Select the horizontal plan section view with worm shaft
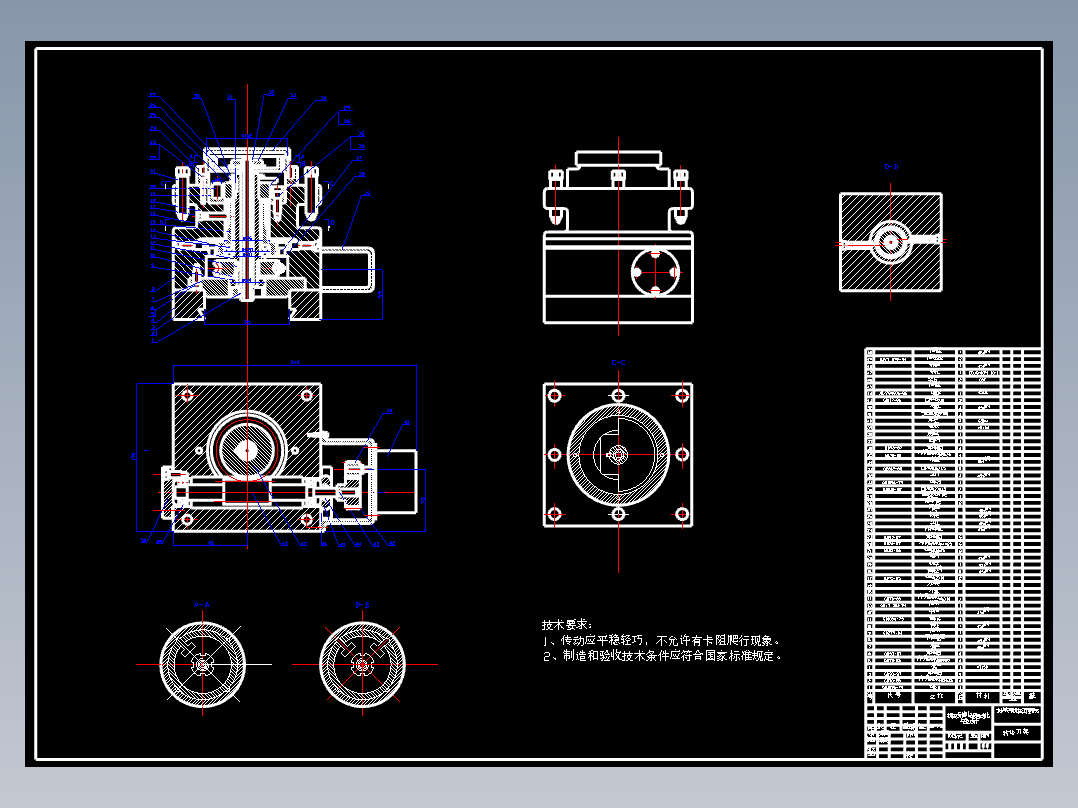This screenshot has height=808, width=1078. 289,457
